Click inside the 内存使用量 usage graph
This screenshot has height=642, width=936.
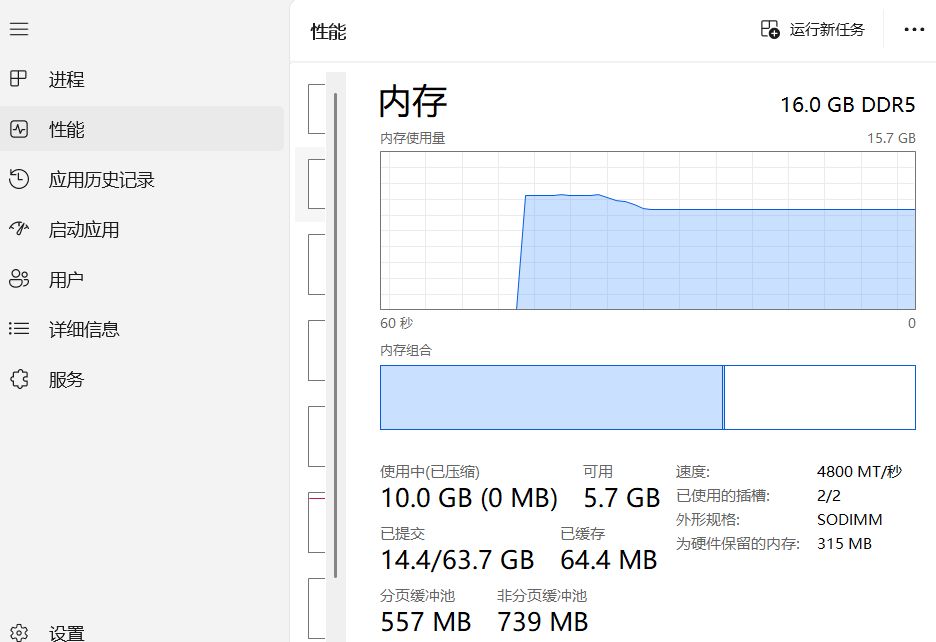point(648,231)
